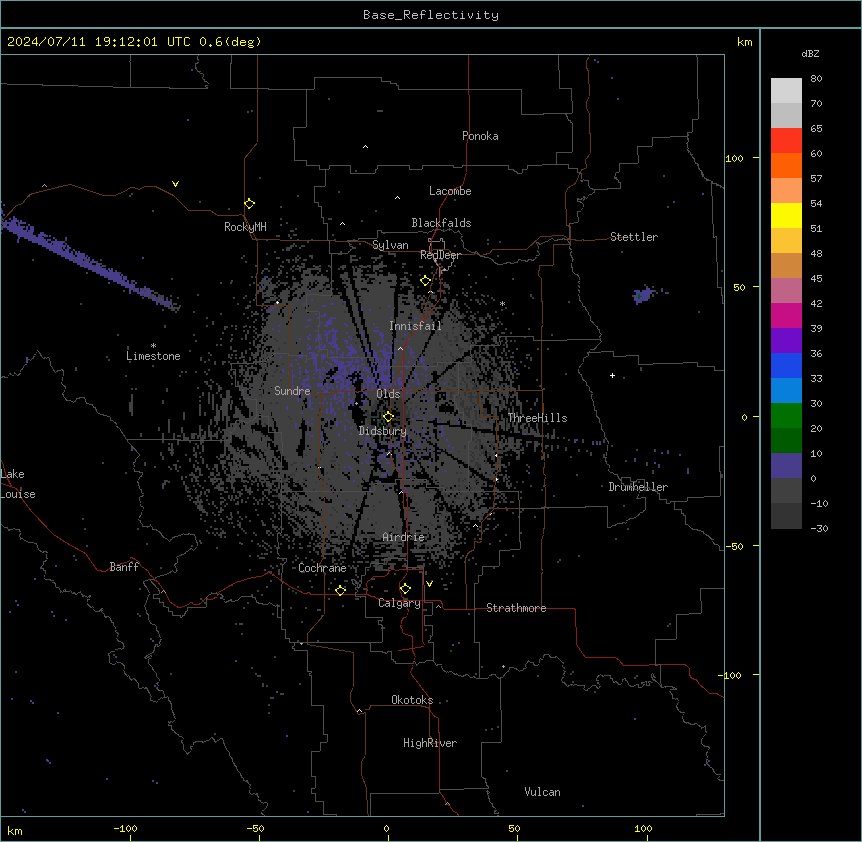Image resolution: width=862 pixels, height=842 pixels.
Task: Click the Base_Reflectivity title text
Action: point(431,15)
